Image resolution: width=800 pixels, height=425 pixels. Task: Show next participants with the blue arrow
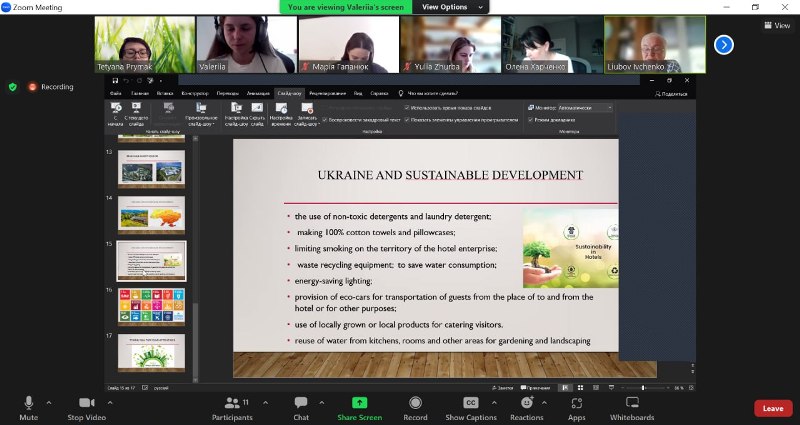[x=723, y=44]
